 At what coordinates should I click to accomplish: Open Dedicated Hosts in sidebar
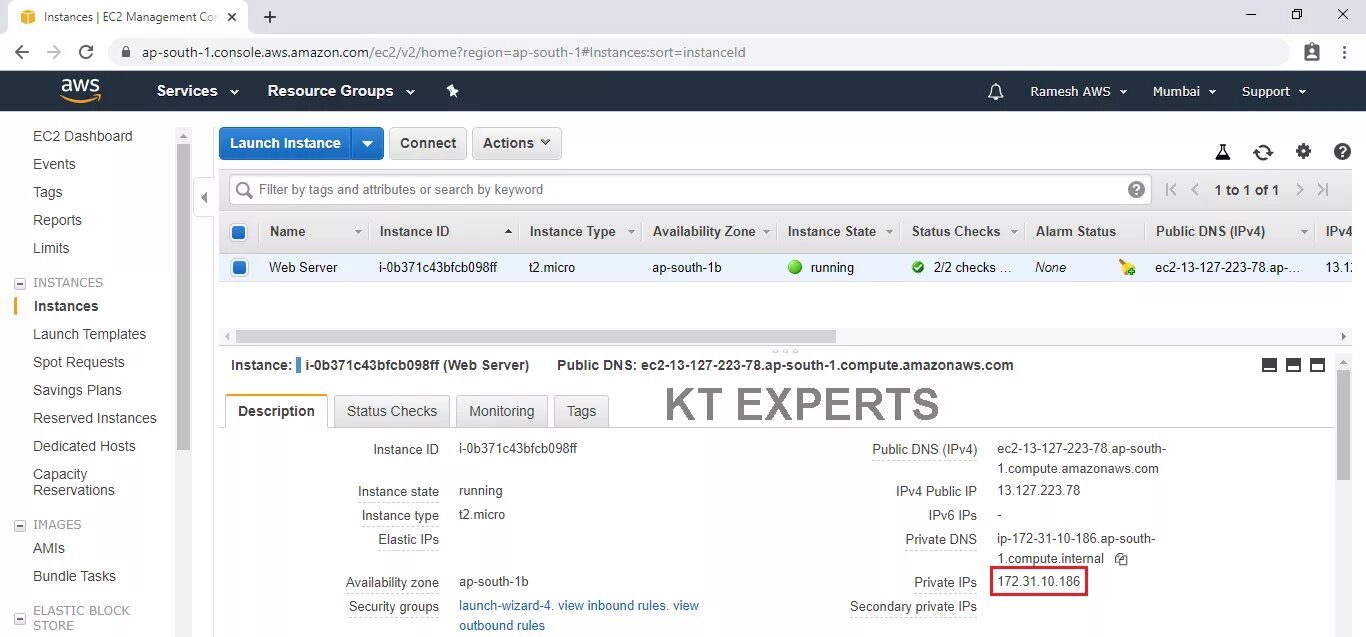coord(84,446)
